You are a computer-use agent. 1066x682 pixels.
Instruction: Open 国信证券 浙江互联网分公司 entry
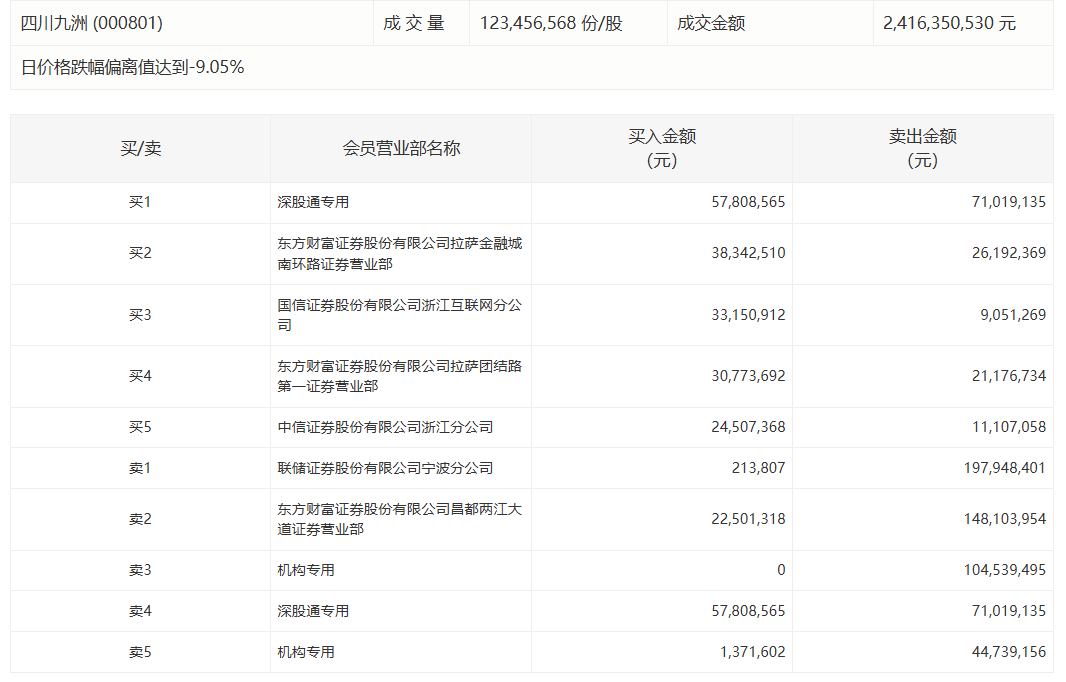399,315
